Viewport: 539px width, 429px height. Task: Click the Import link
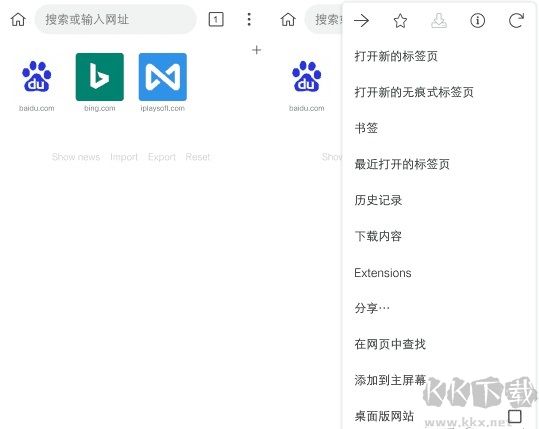[x=124, y=157]
